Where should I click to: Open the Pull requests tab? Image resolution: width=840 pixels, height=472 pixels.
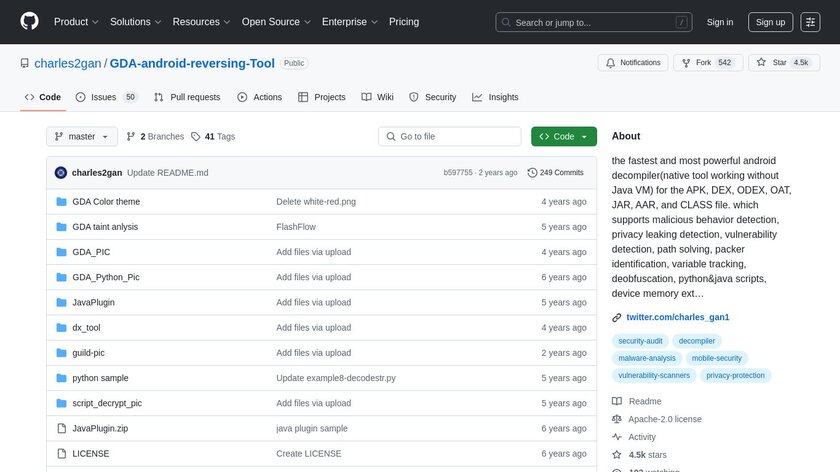[187, 97]
